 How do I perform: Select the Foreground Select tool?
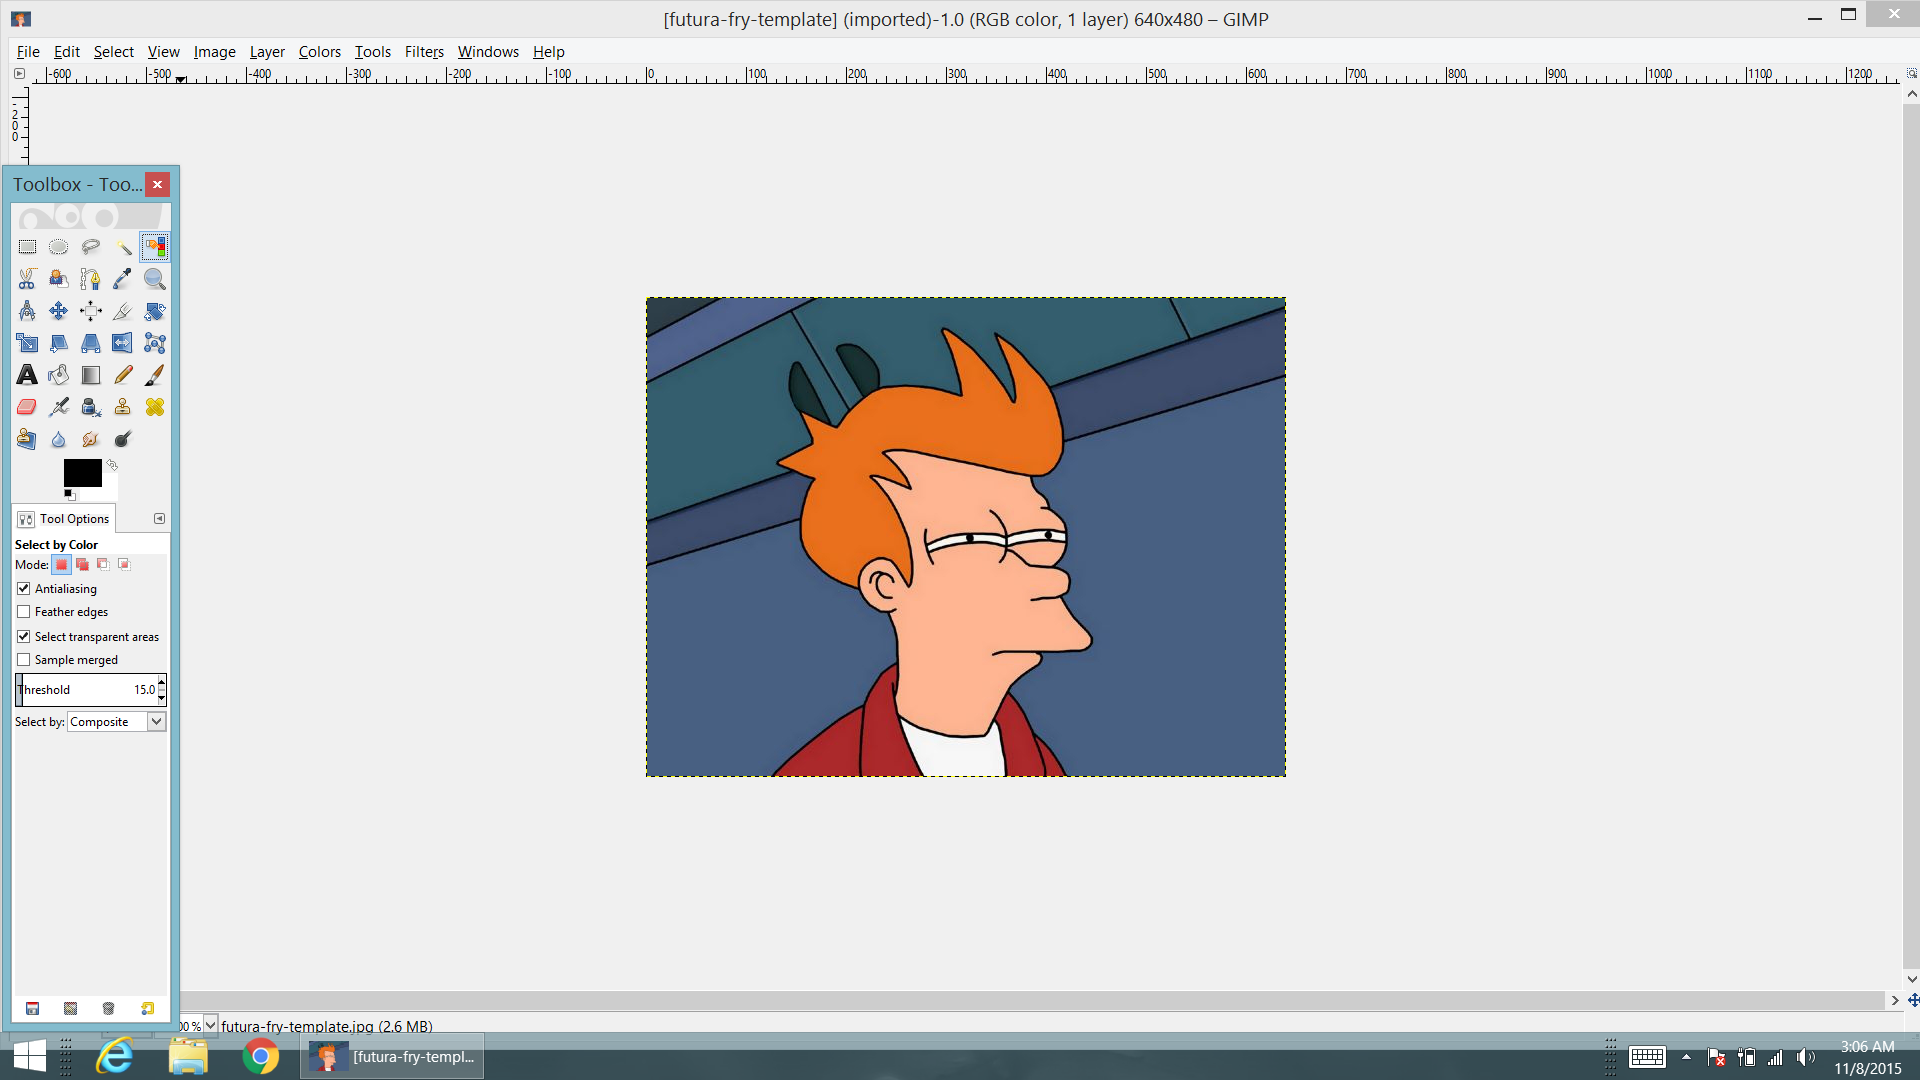click(59, 279)
